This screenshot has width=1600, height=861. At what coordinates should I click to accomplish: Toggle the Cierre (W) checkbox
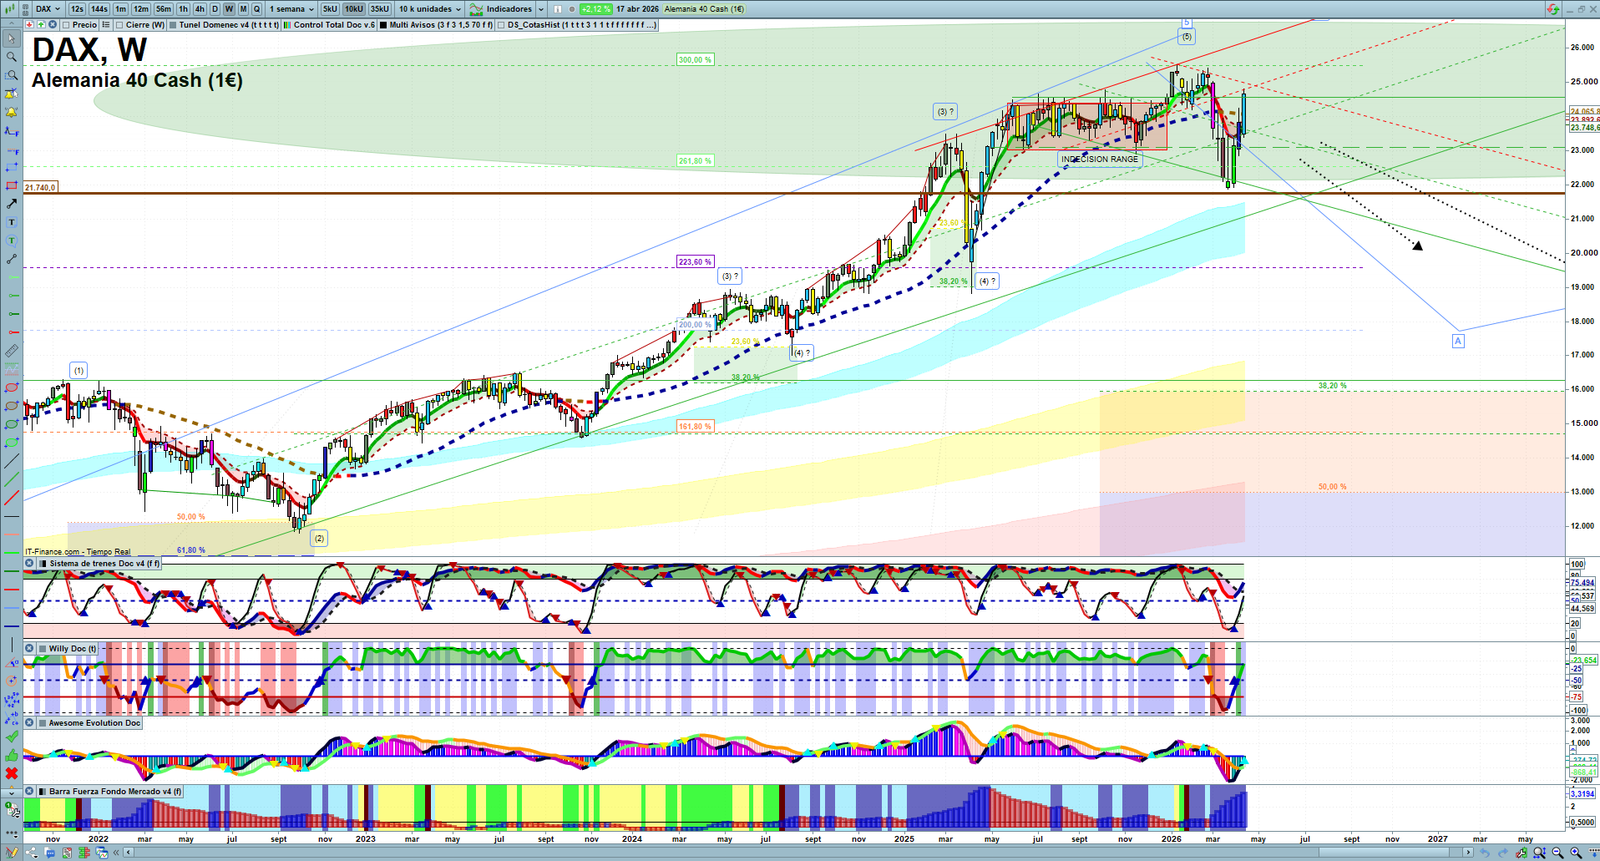click(120, 25)
